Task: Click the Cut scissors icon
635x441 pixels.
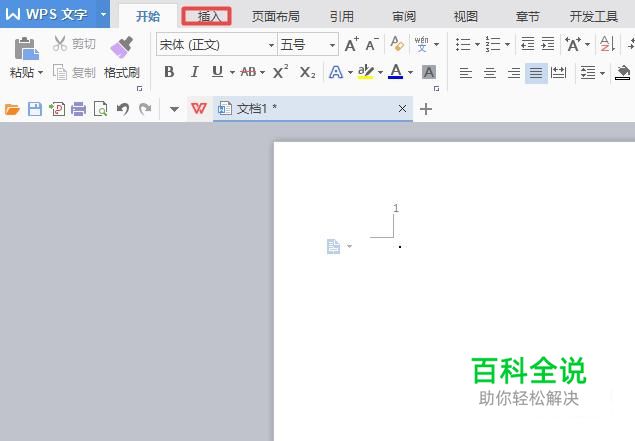Action: click(60, 43)
